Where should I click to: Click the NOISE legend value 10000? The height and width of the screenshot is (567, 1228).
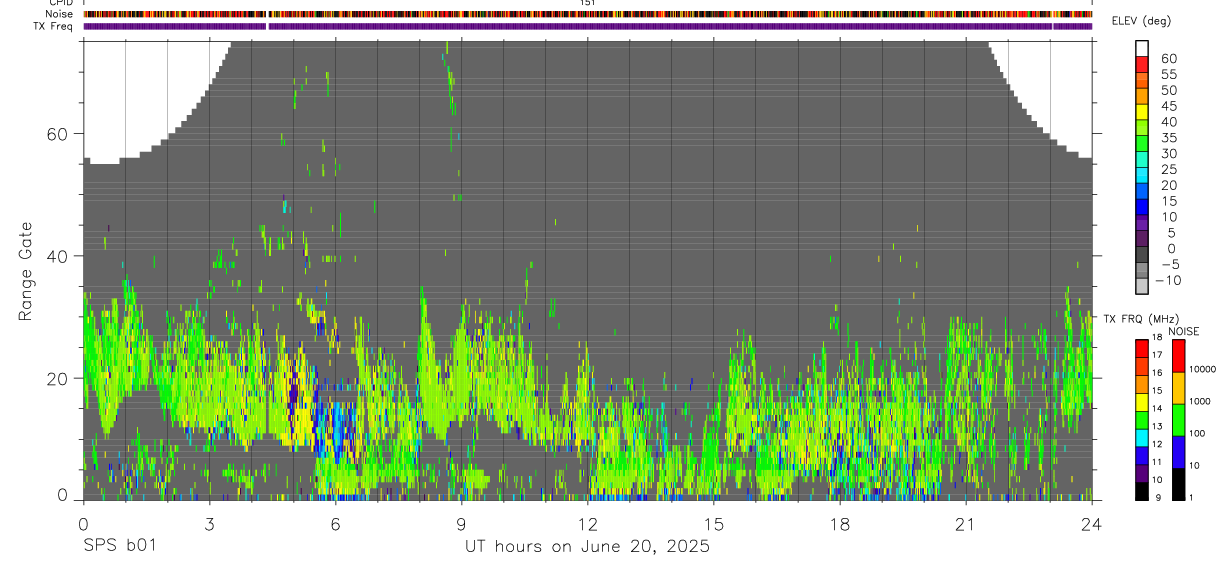pyautogui.click(x=1201, y=369)
